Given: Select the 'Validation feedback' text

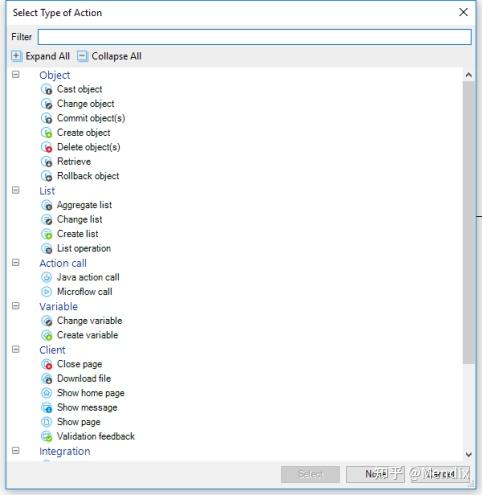Looking at the screenshot, I should click(96, 436).
